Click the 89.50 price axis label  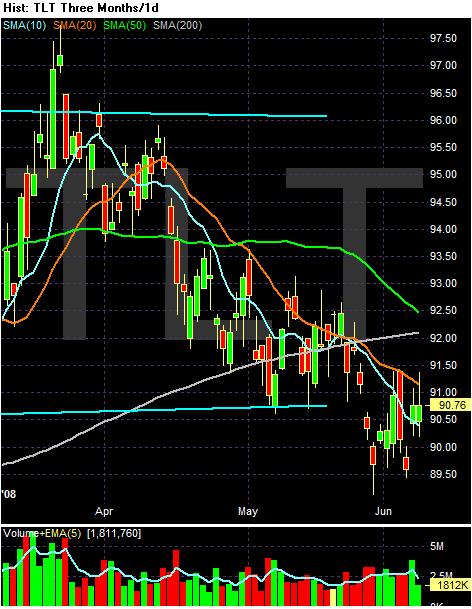(443, 474)
